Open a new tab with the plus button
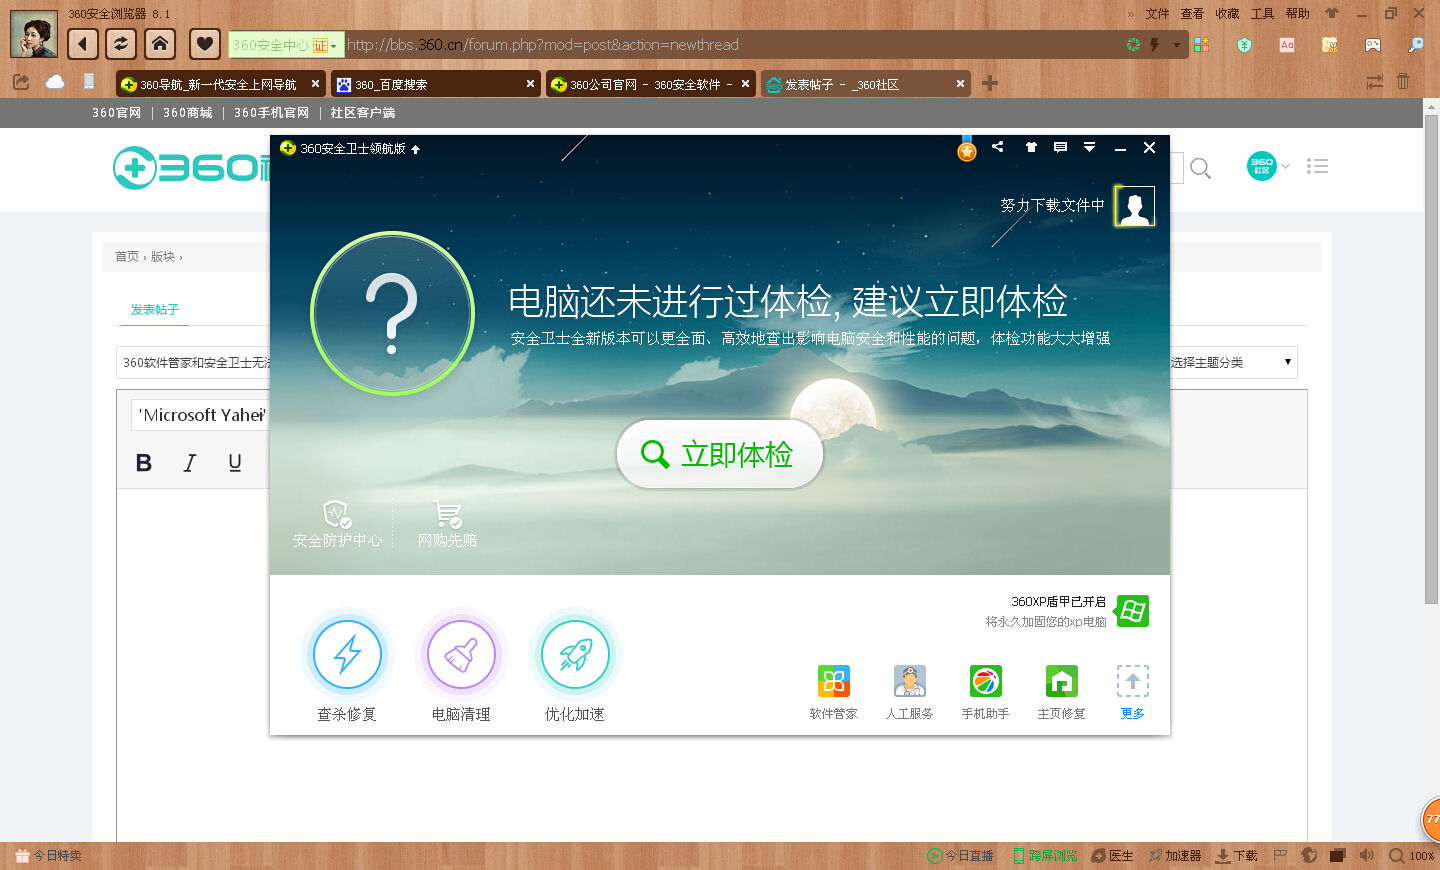Image resolution: width=1440 pixels, height=870 pixels. tap(990, 83)
